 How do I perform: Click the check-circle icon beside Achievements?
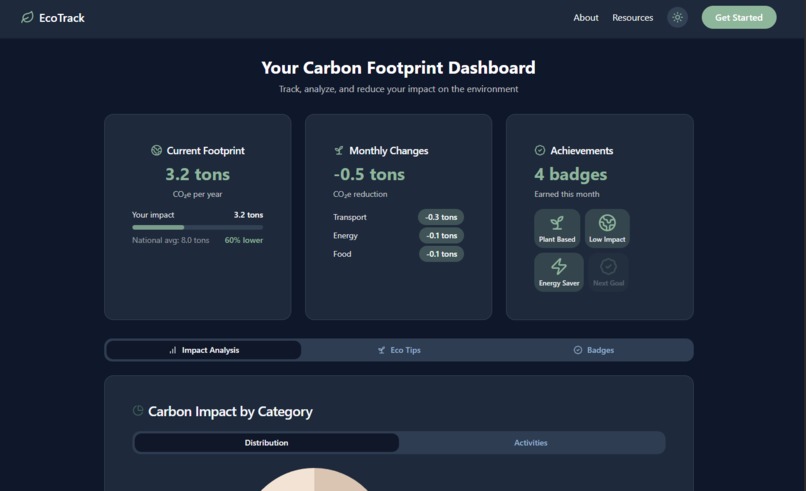coord(540,150)
